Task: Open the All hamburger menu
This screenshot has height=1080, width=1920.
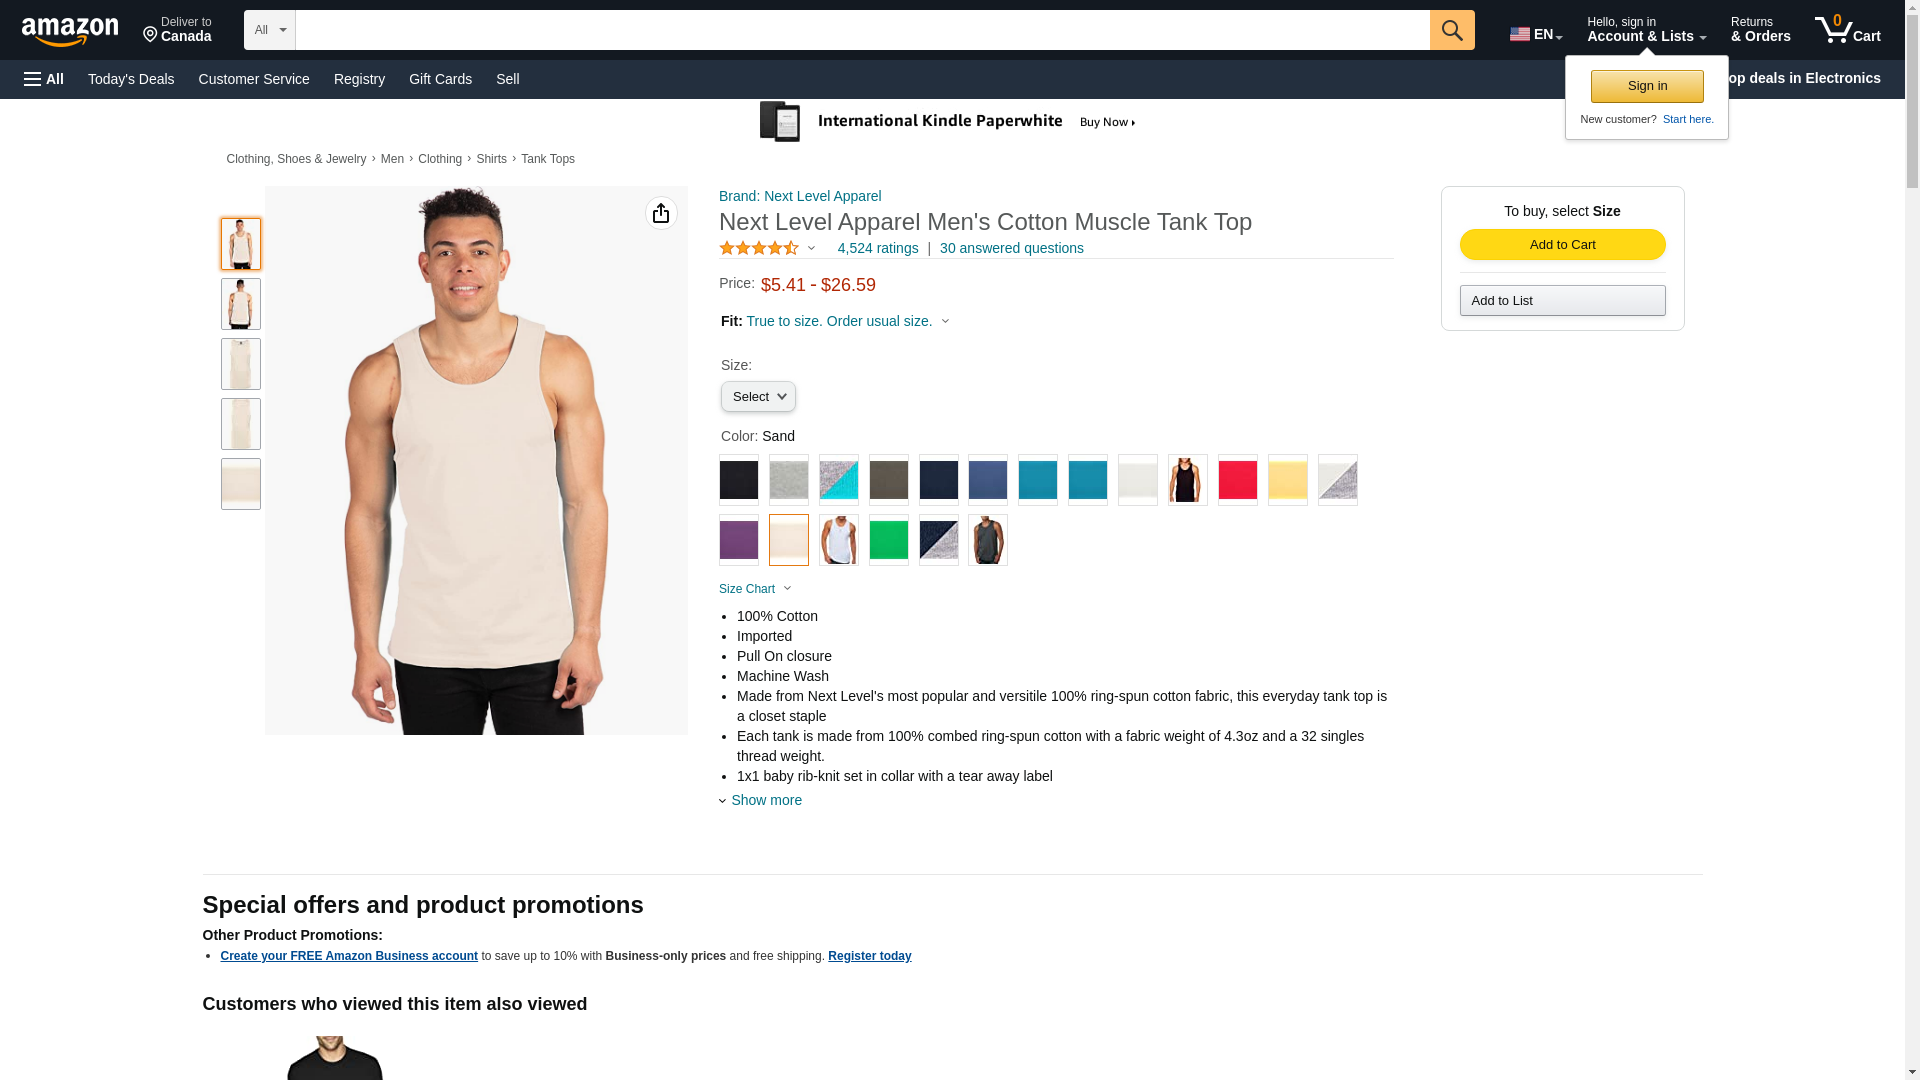Action: (x=44, y=79)
